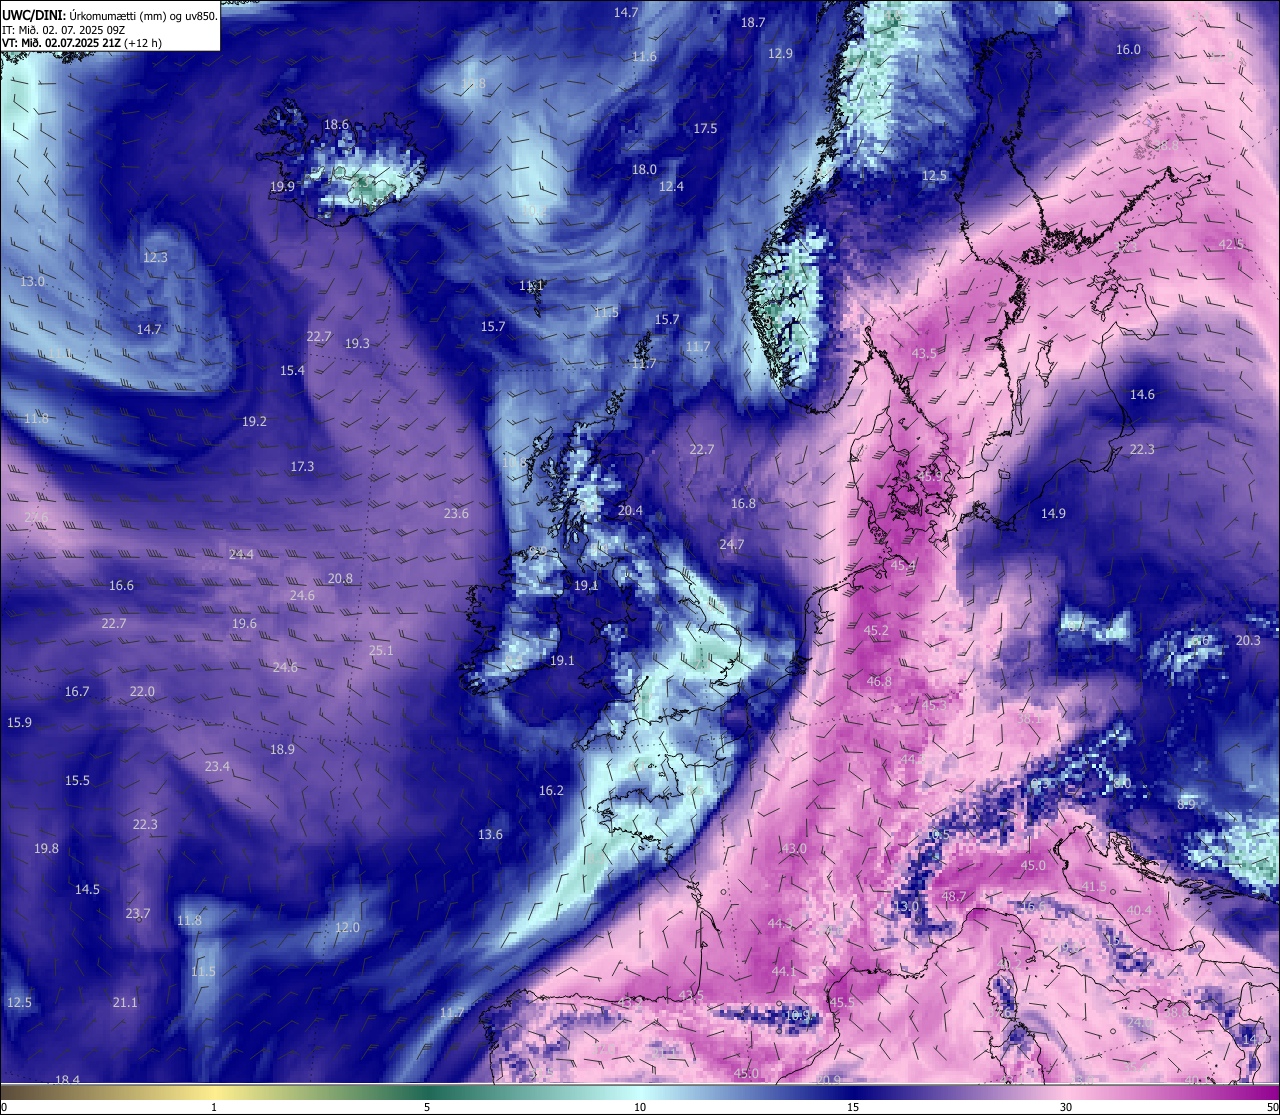
Task: Click the 1 tick on the color scale
Action: click(214, 1107)
